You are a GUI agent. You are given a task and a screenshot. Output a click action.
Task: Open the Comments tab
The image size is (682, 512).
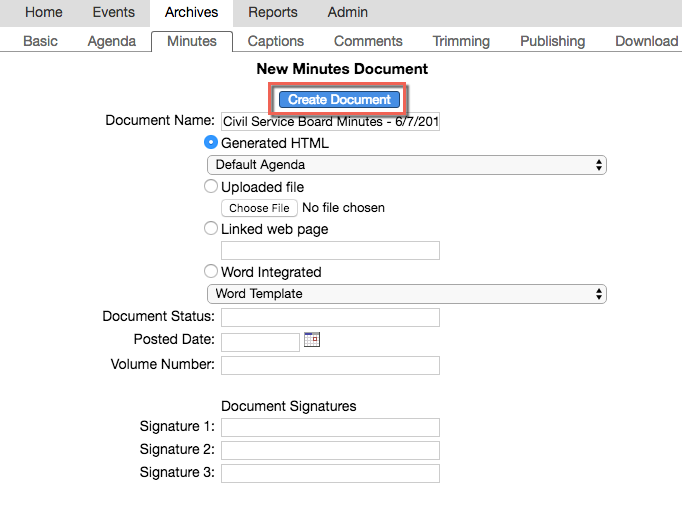[x=368, y=41]
